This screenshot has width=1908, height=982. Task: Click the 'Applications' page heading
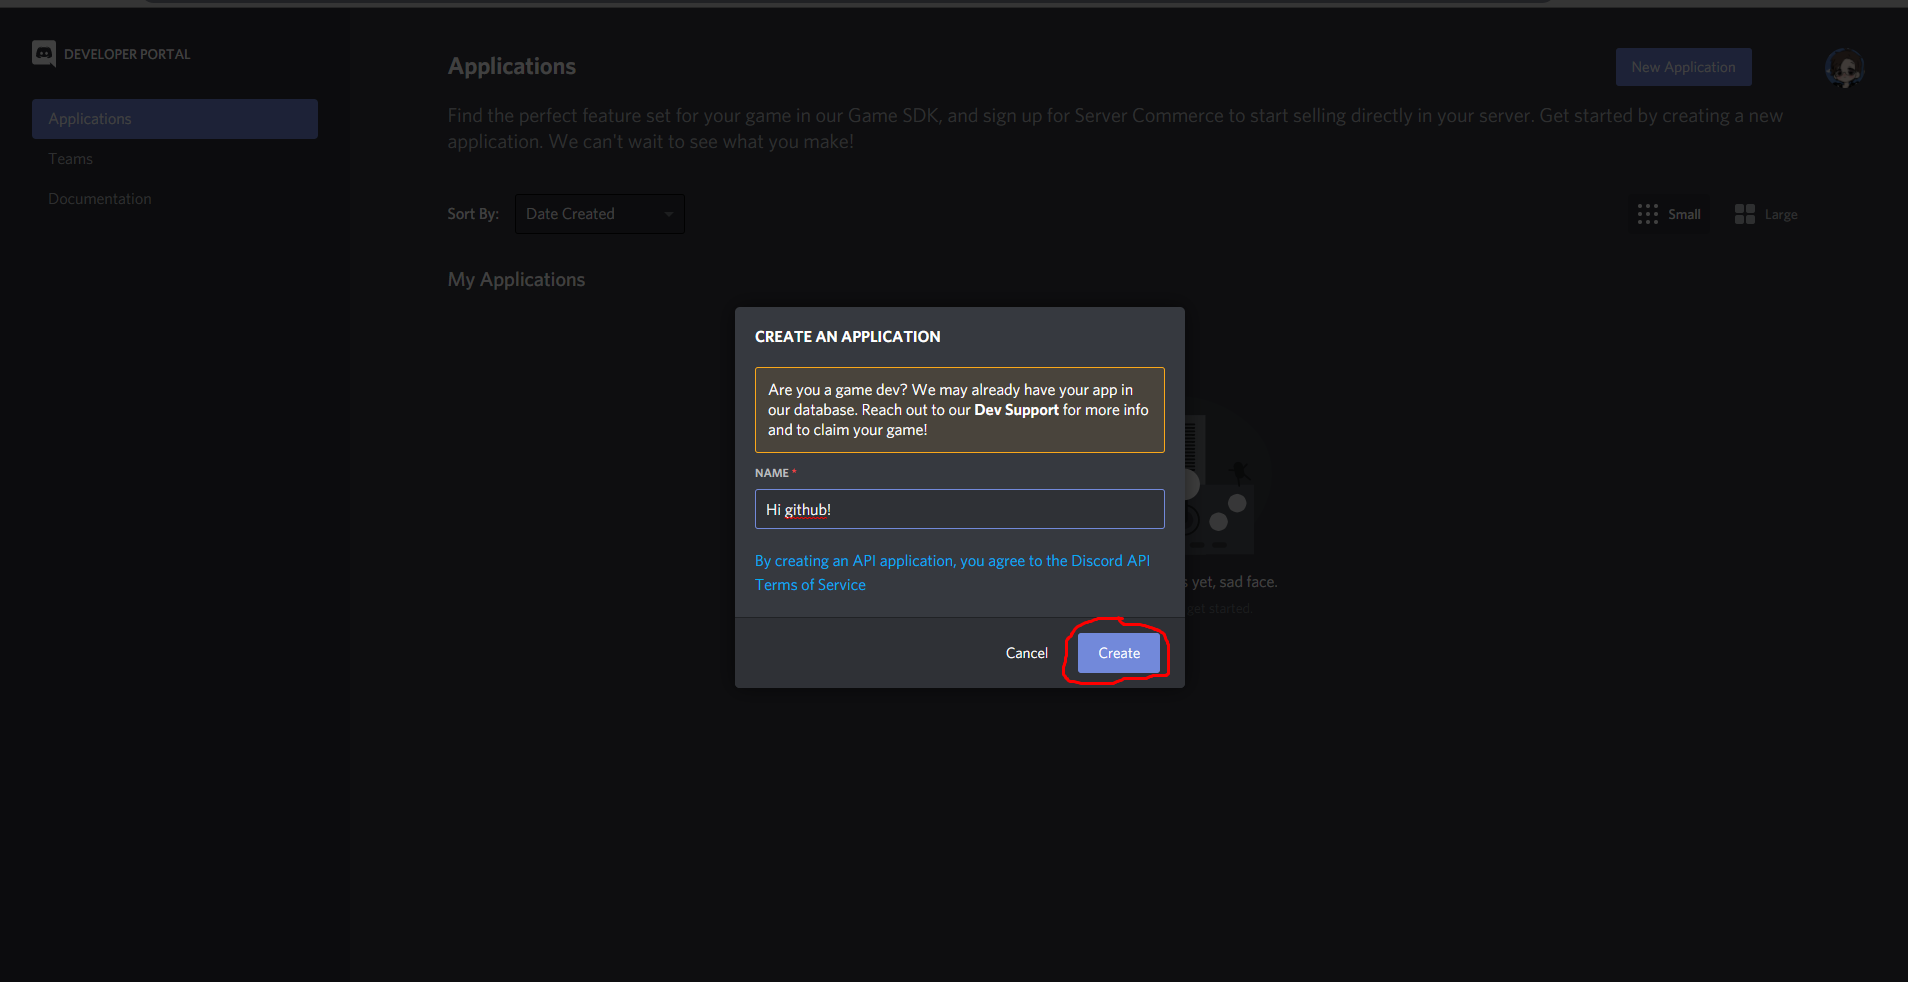coord(512,67)
